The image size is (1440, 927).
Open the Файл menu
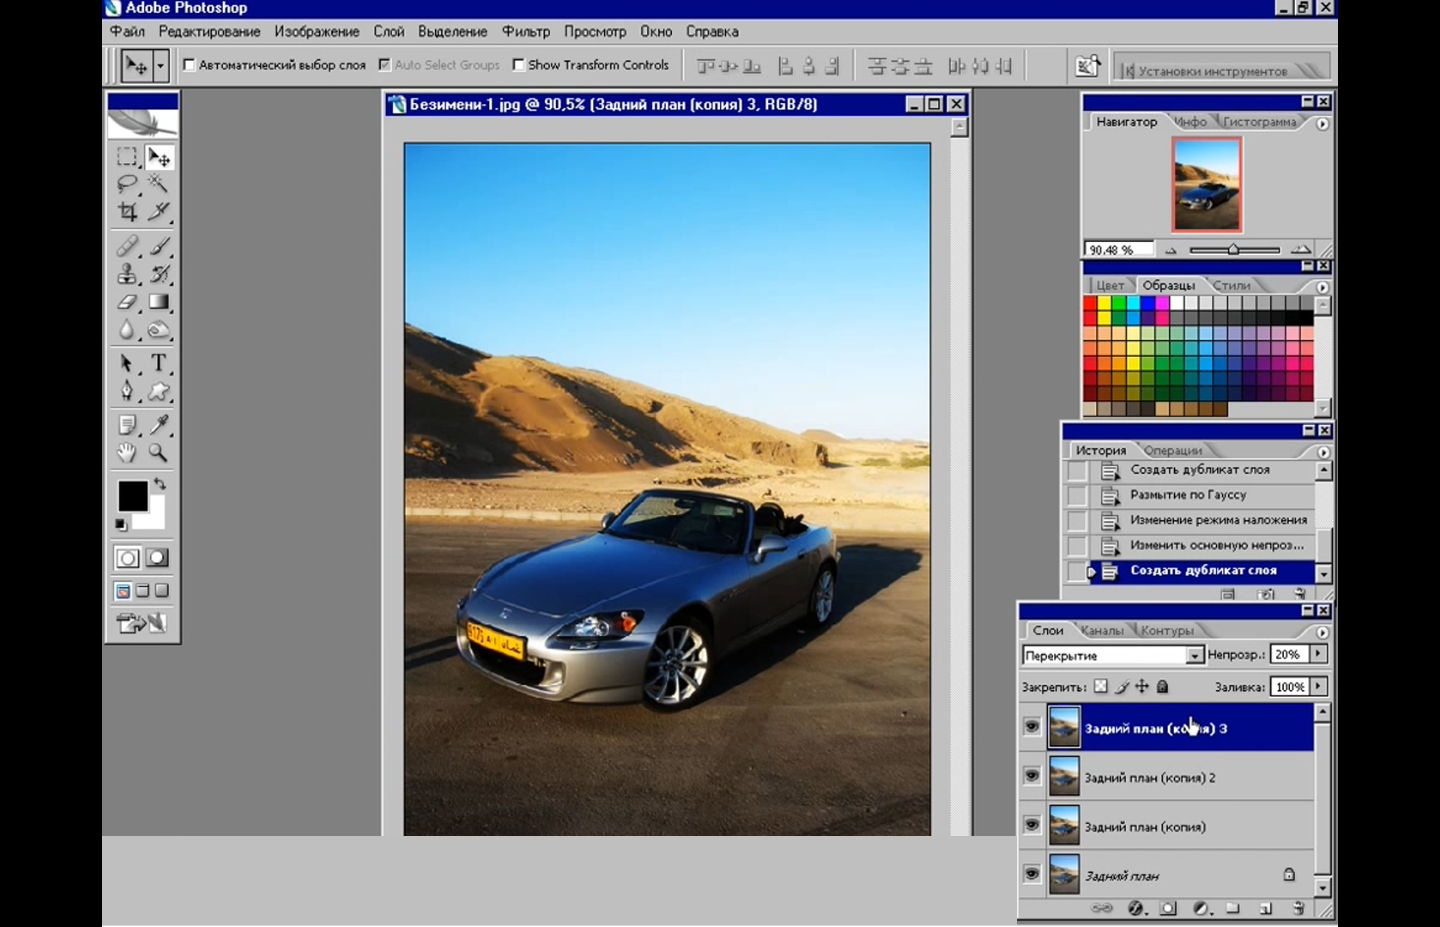coord(127,32)
